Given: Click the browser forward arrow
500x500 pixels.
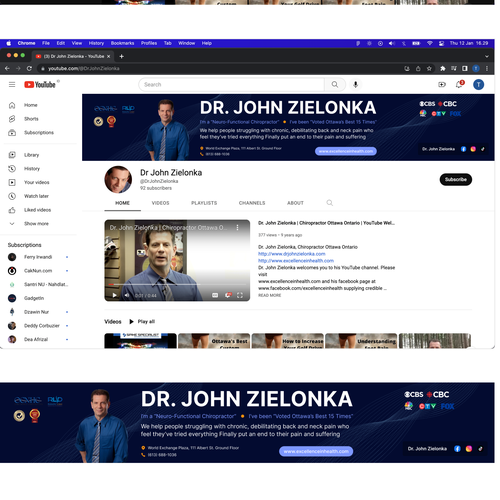Looking at the screenshot, I should pos(18,68).
